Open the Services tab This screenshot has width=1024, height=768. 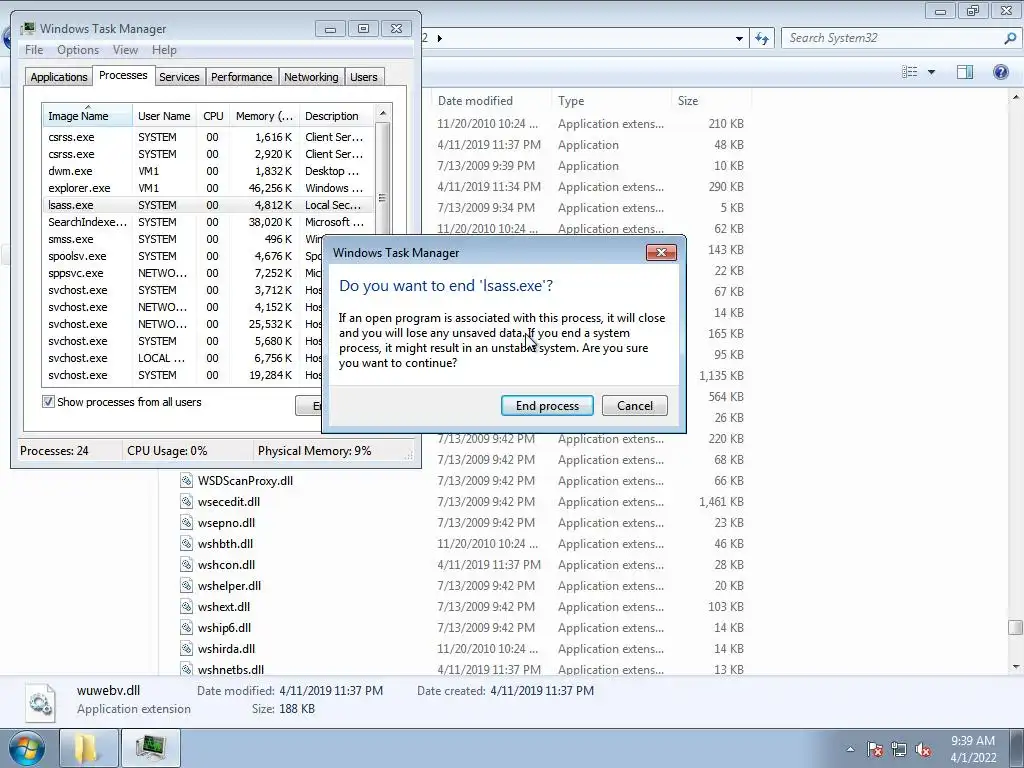(x=179, y=77)
